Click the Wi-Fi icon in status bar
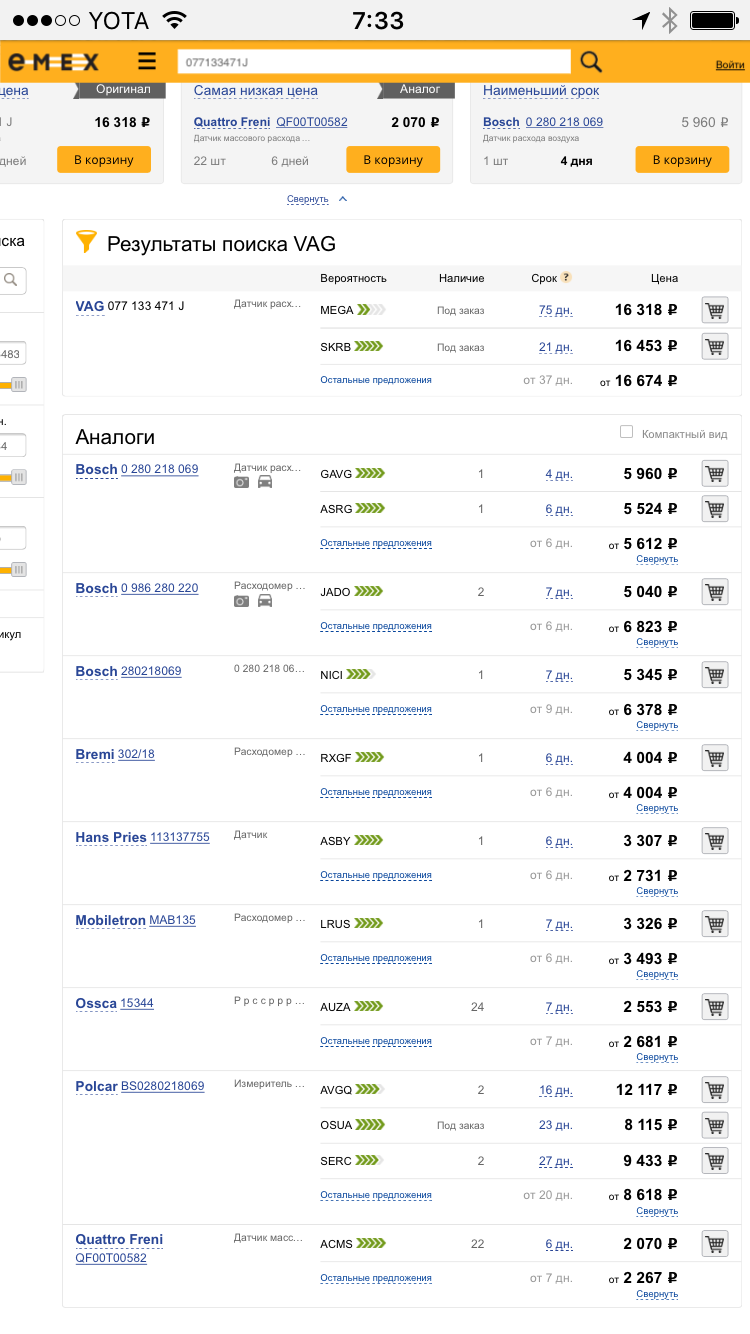750x1334 pixels. pyautogui.click(x=175, y=20)
